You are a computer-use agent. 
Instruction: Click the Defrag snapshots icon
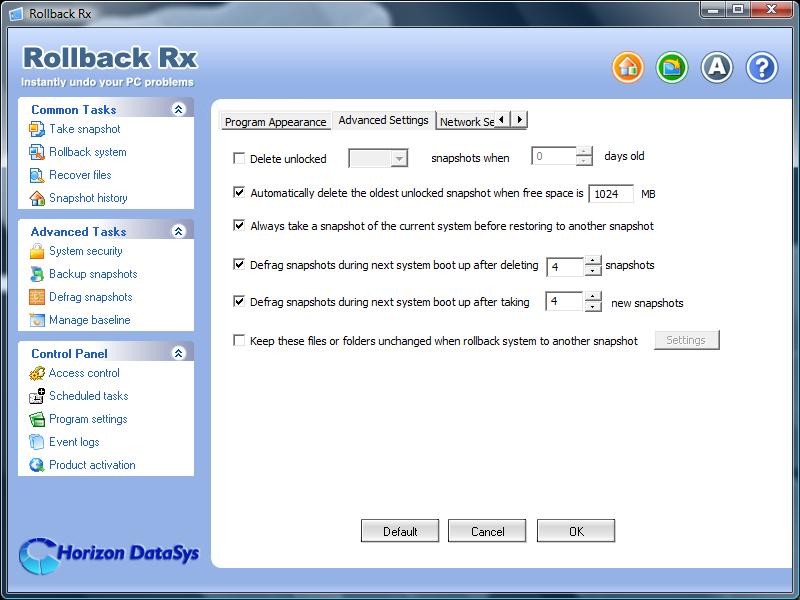pos(37,297)
